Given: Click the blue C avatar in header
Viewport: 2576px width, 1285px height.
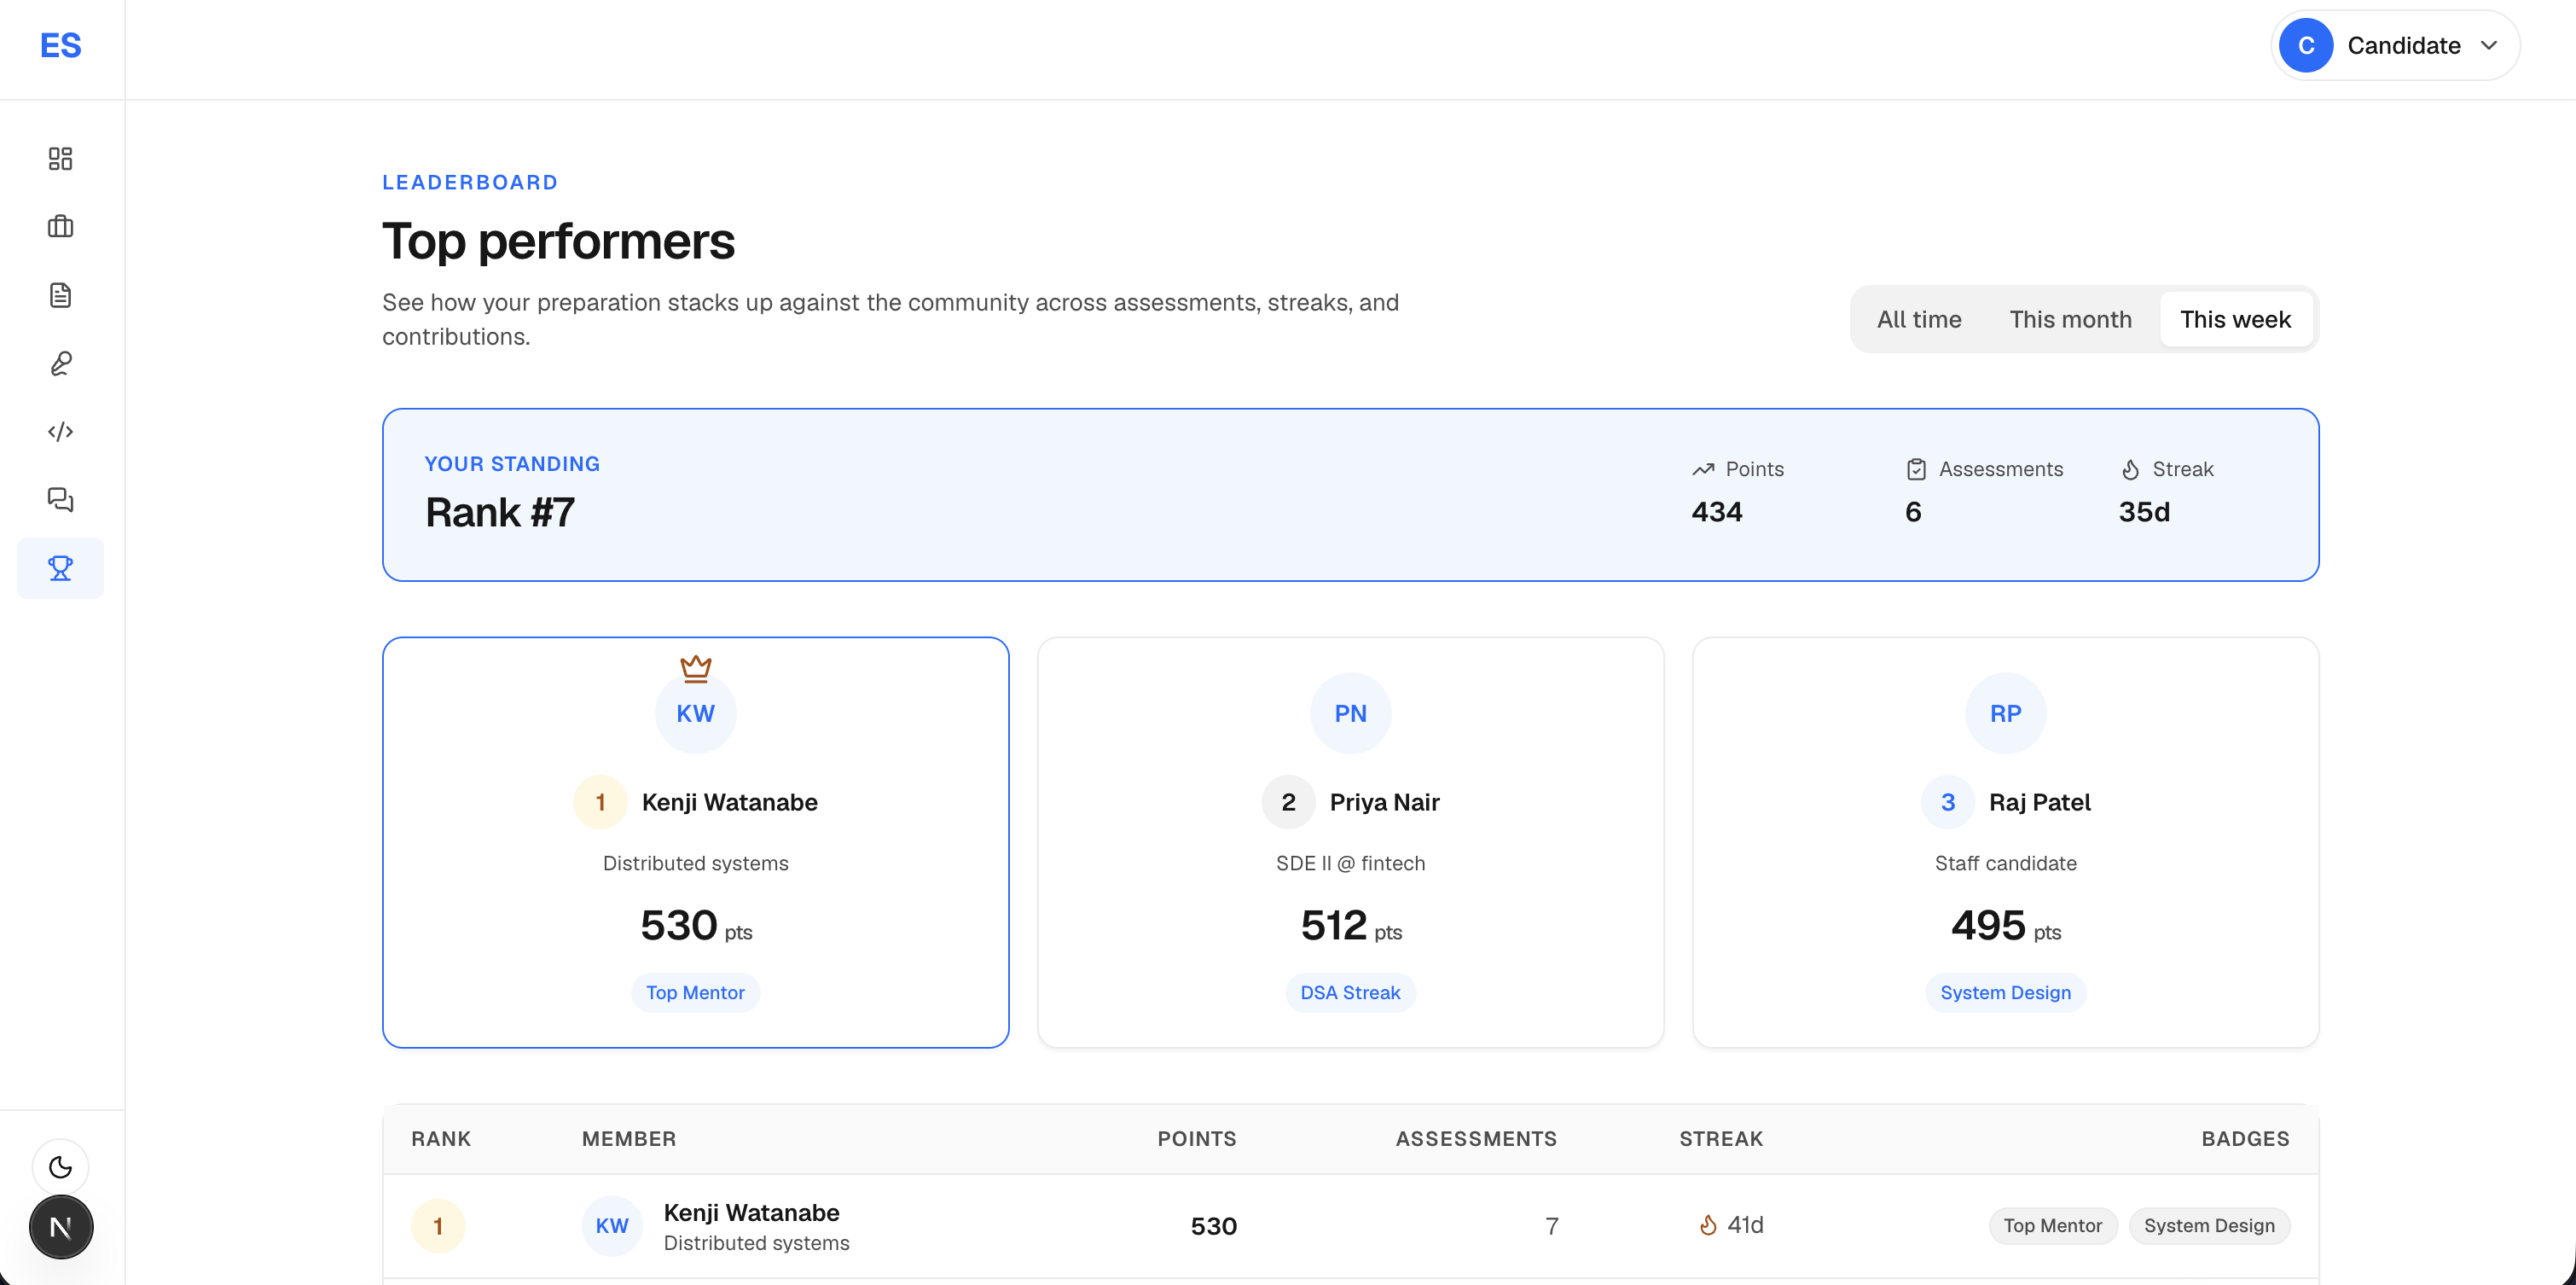Looking at the screenshot, I should pos(2306,46).
